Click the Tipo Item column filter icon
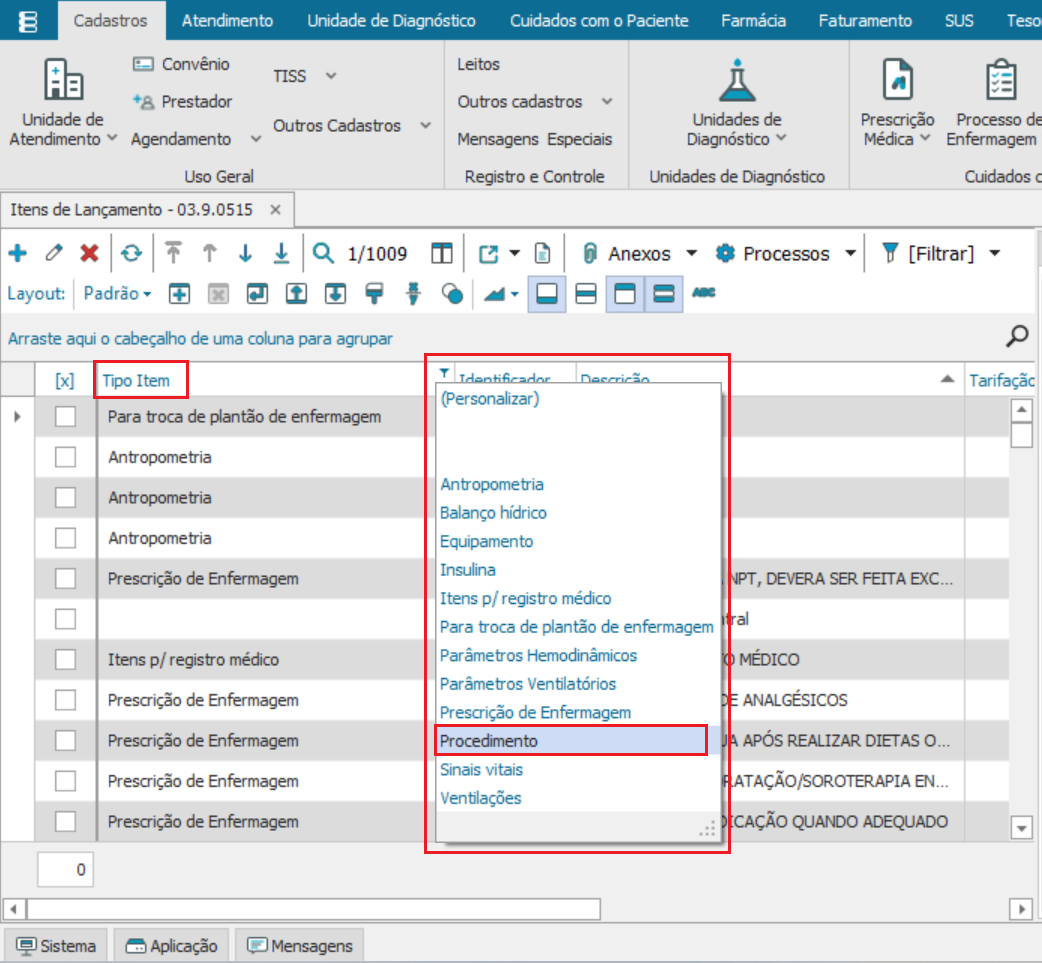This screenshot has height=963, width=1042. (x=443, y=373)
